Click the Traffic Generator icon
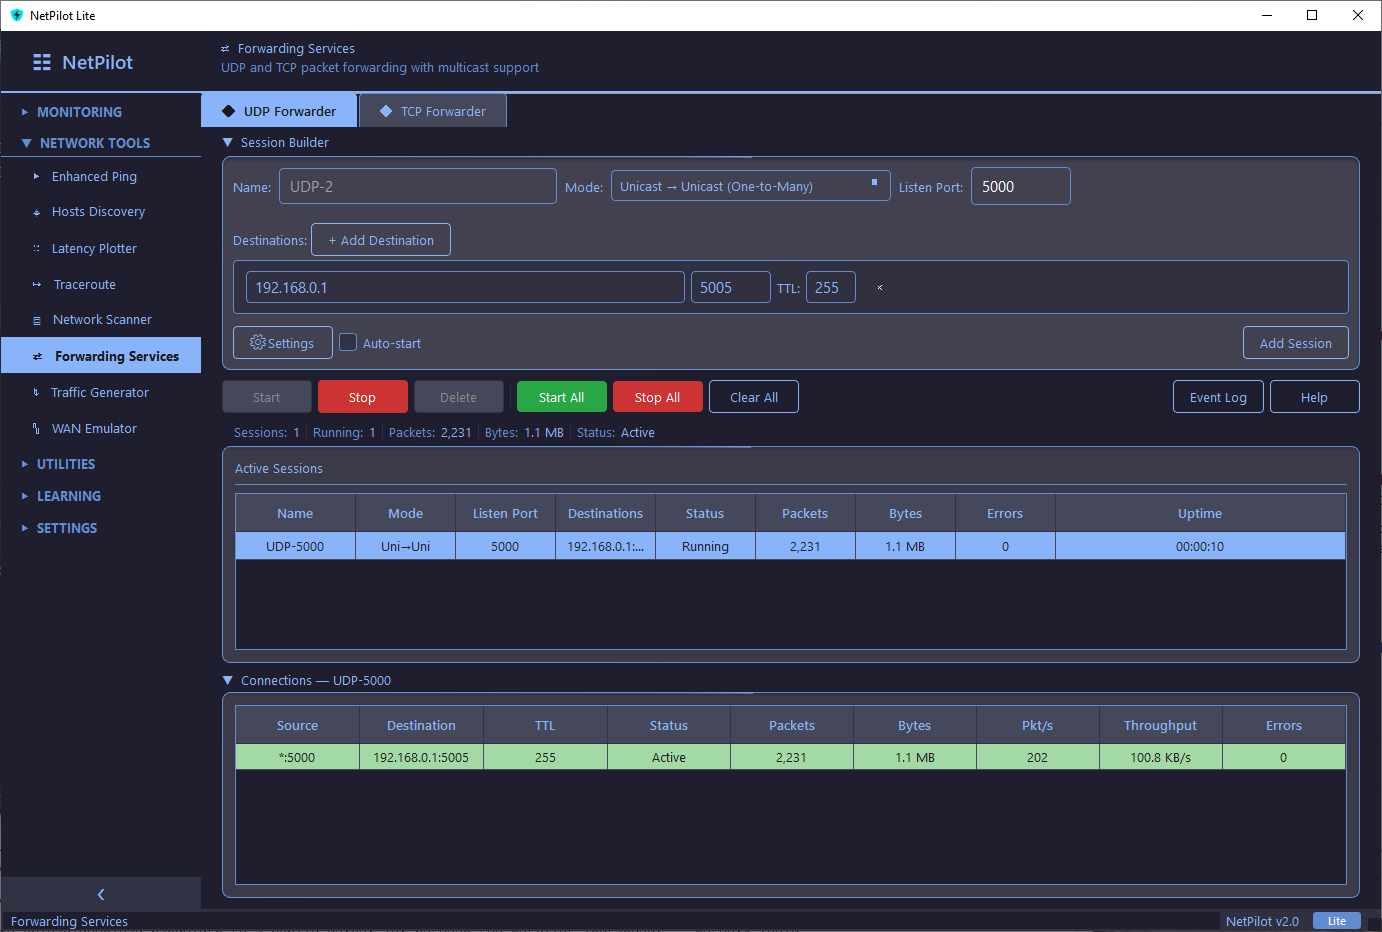1382x932 pixels. pyautogui.click(x=37, y=392)
